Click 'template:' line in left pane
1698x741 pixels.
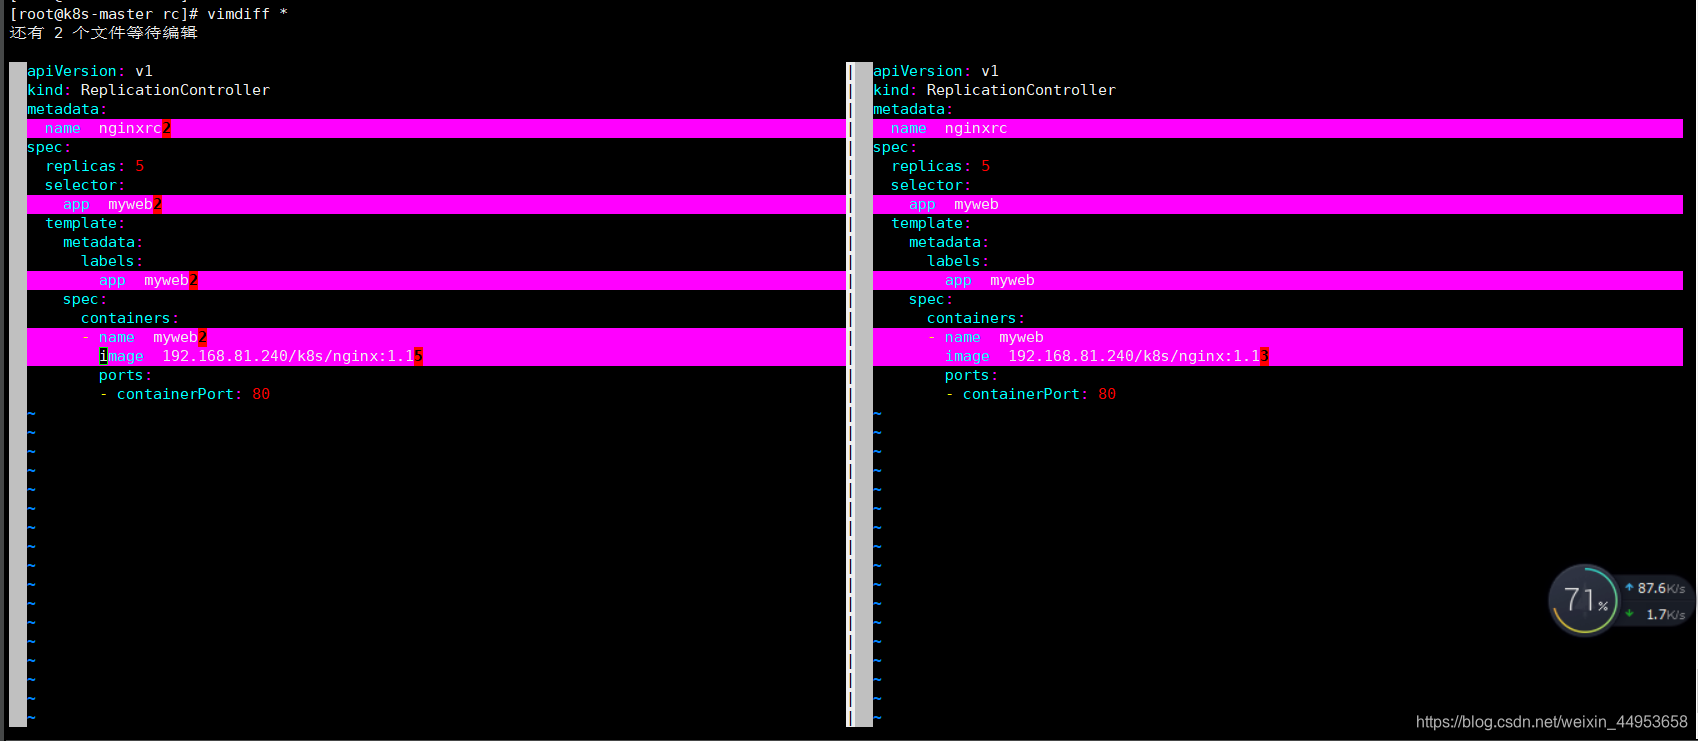84,223
